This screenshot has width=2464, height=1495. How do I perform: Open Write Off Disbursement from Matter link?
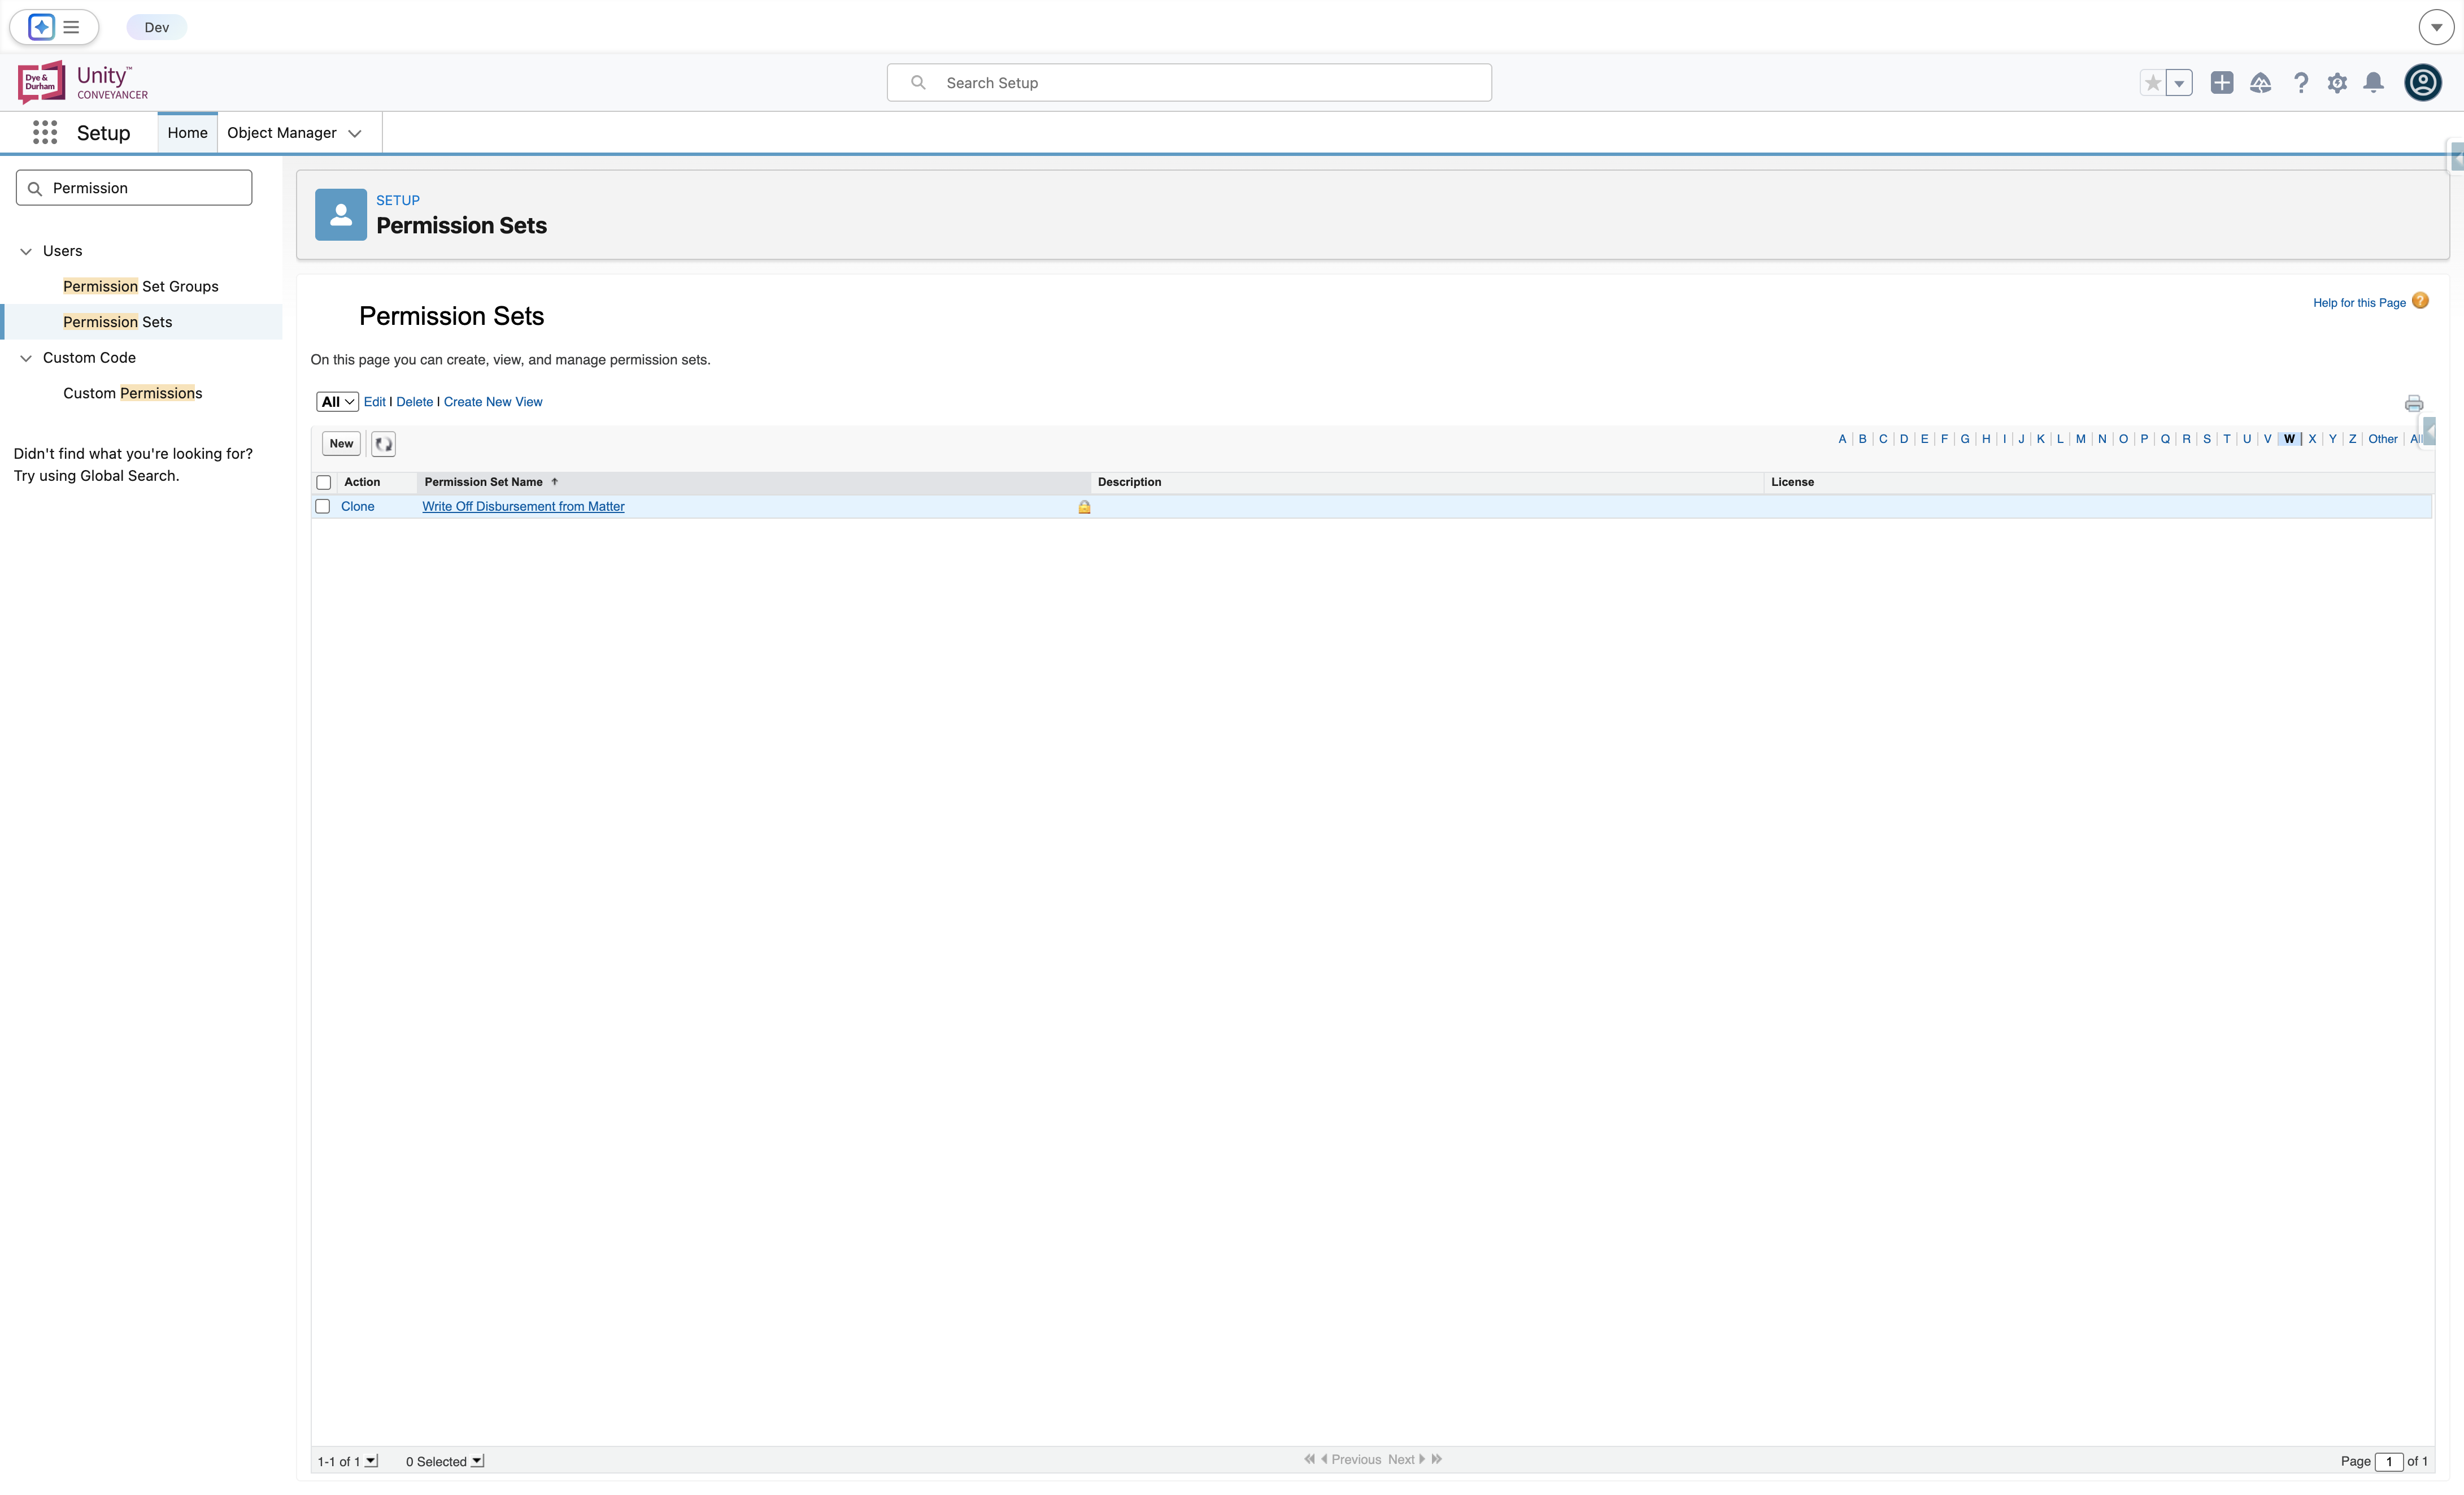click(523, 506)
